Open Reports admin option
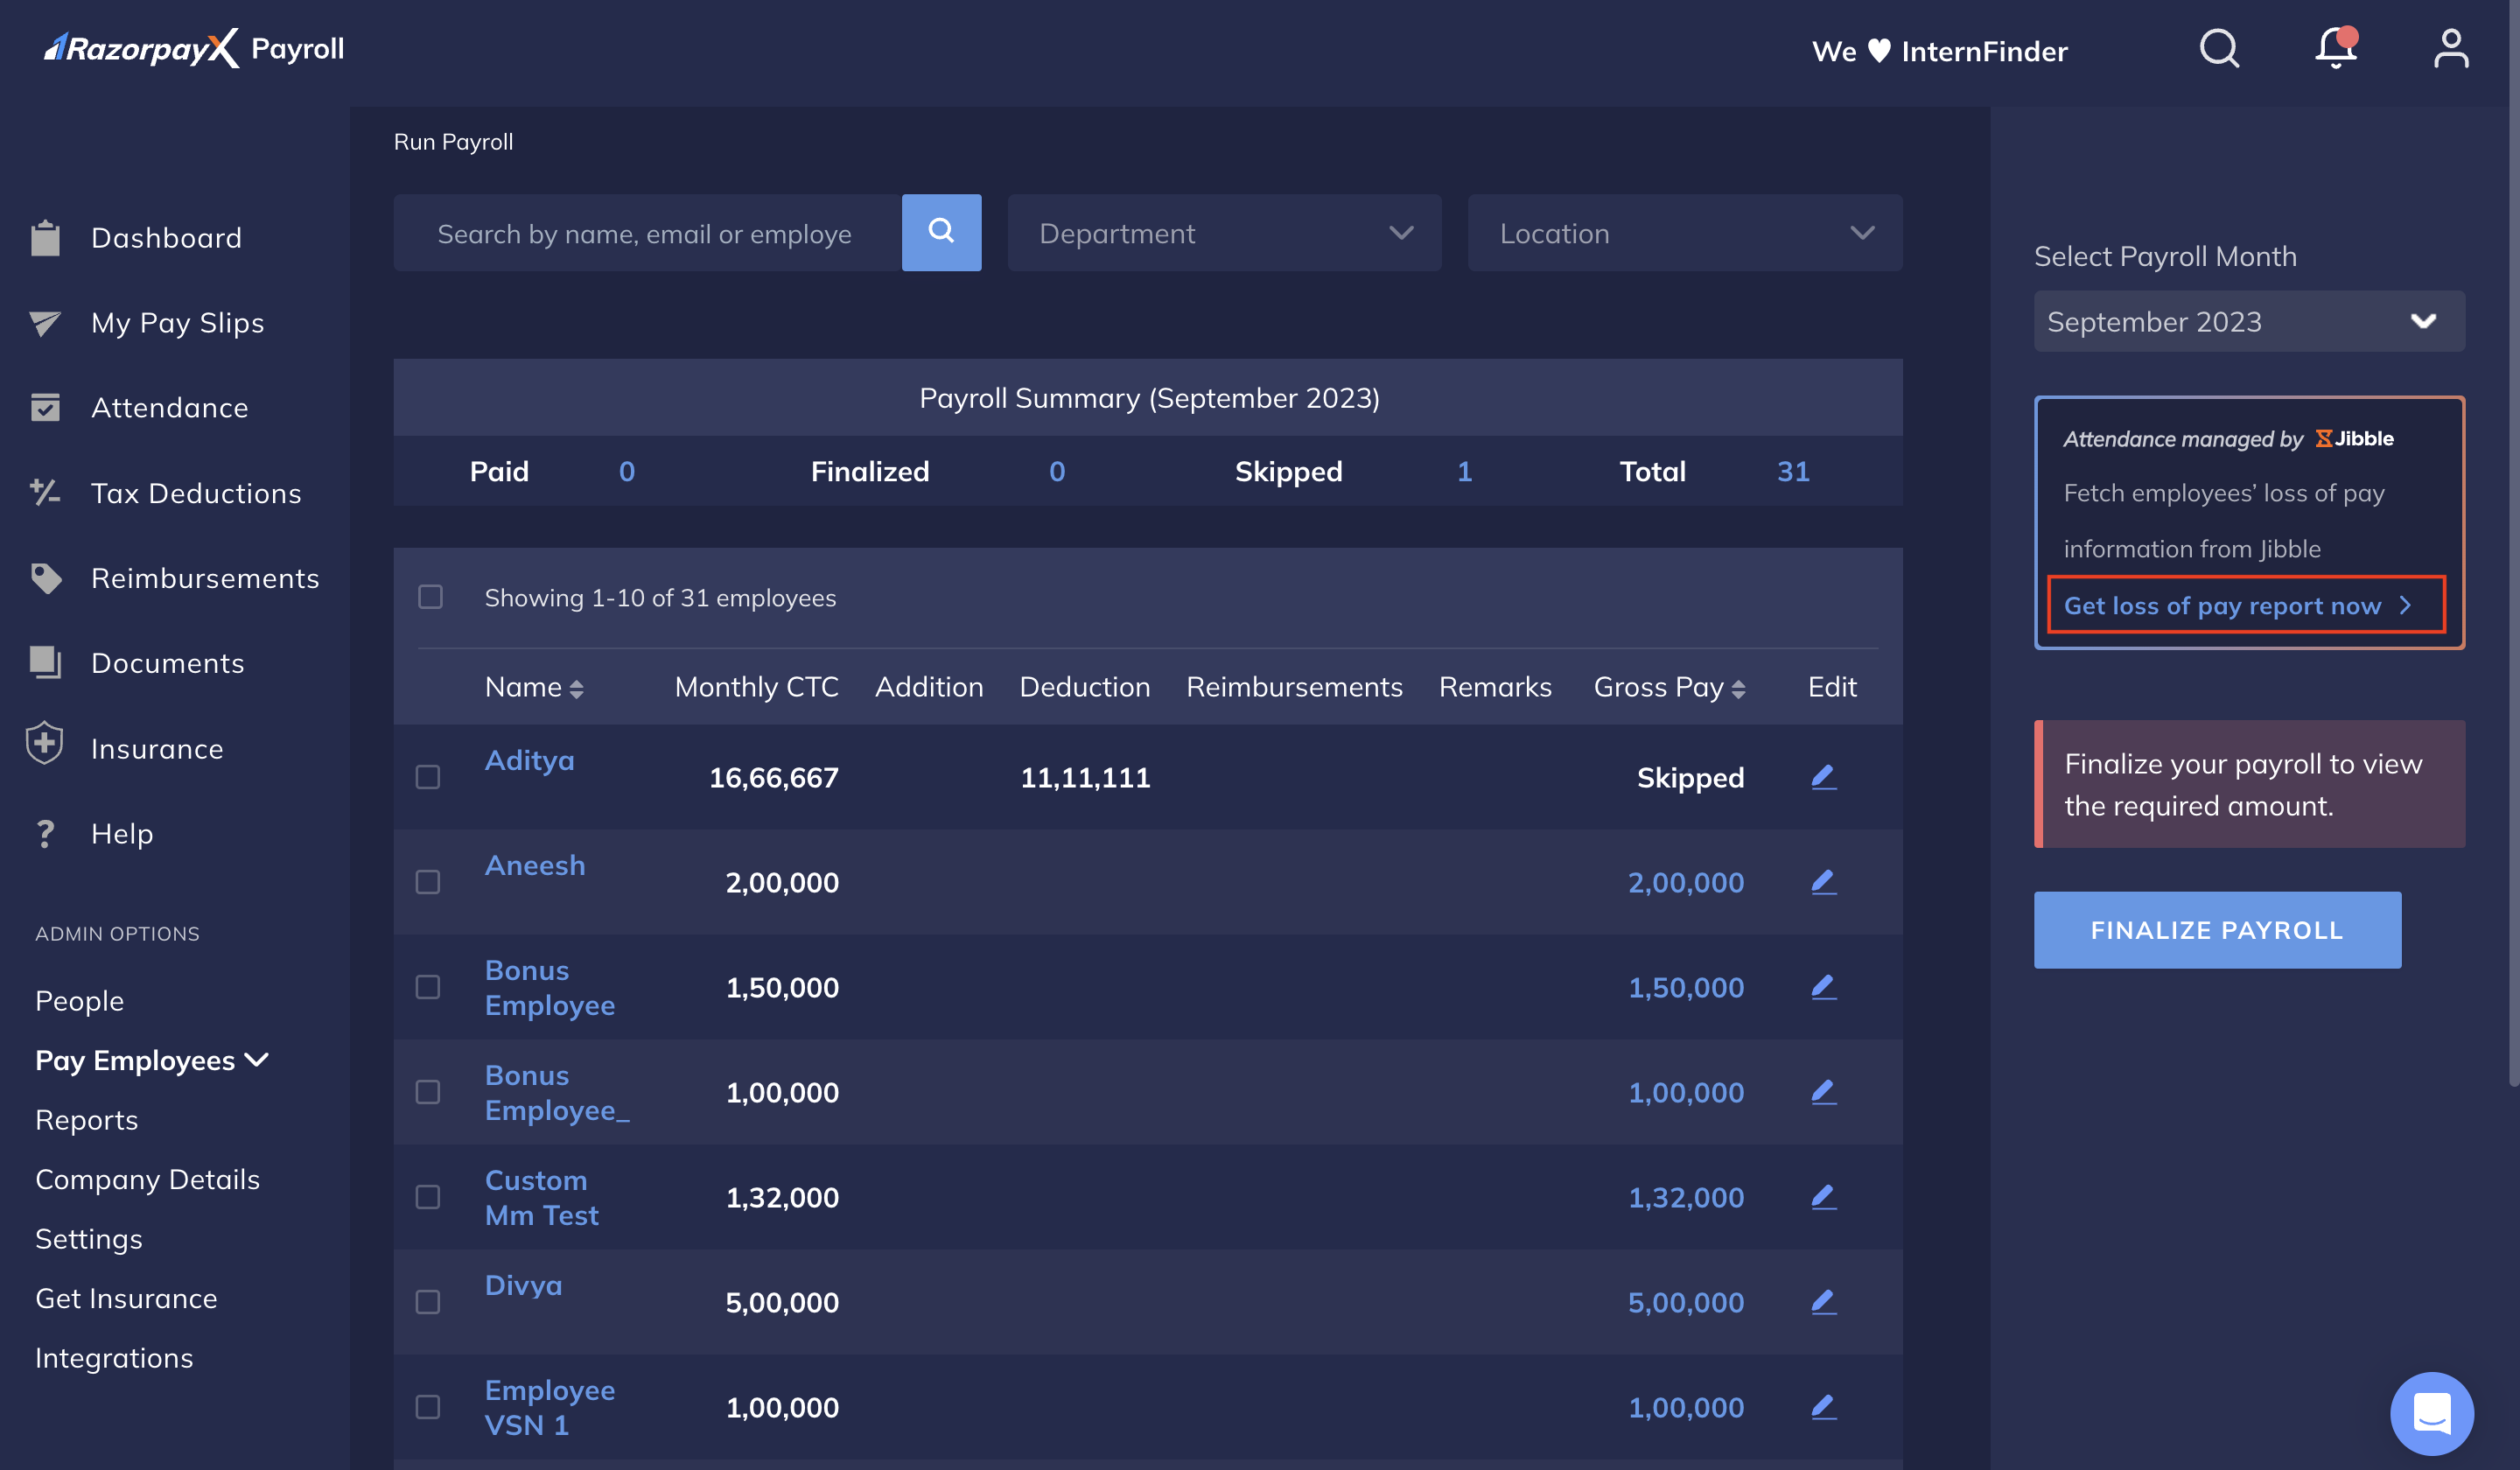Viewport: 2520px width, 1470px height. (x=87, y=1119)
